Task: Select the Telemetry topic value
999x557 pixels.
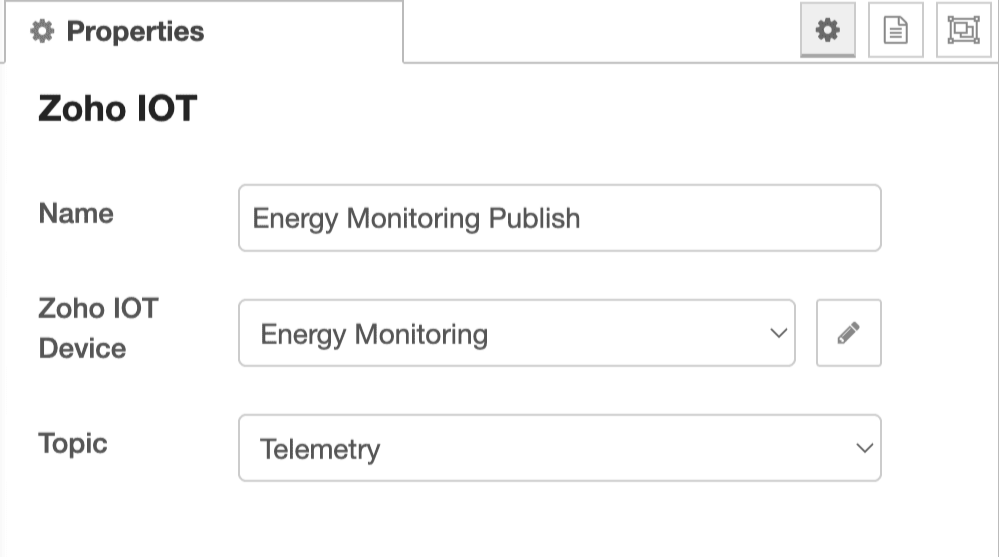Action: click(320, 449)
